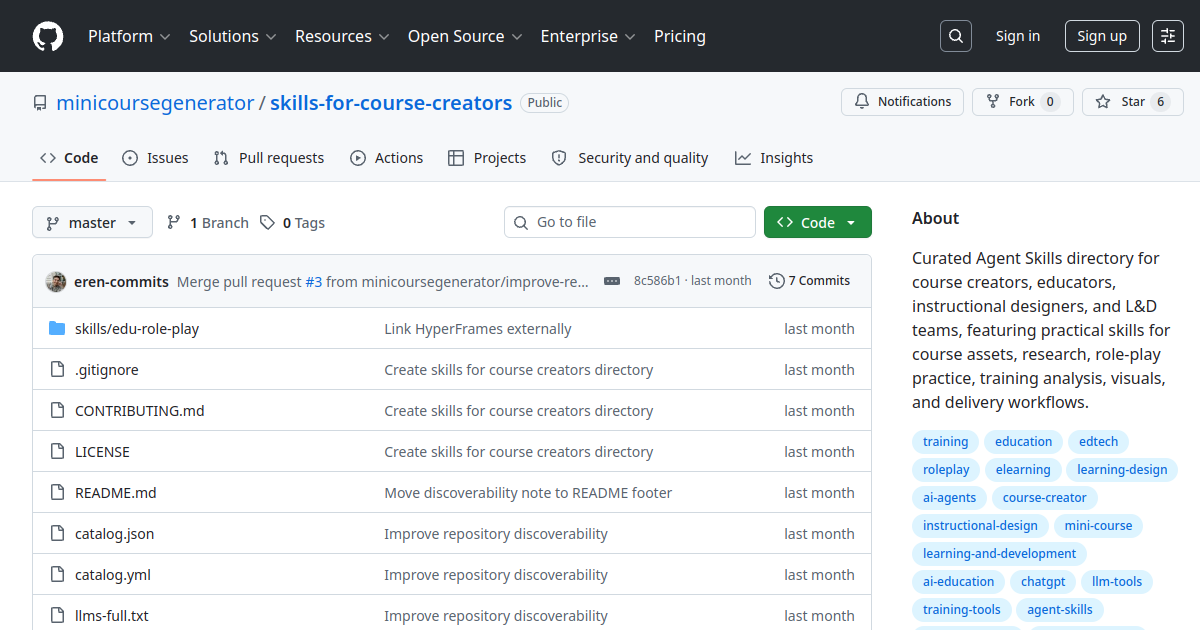
Task: Switch to the Issues tab
Action: (x=155, y=158)
